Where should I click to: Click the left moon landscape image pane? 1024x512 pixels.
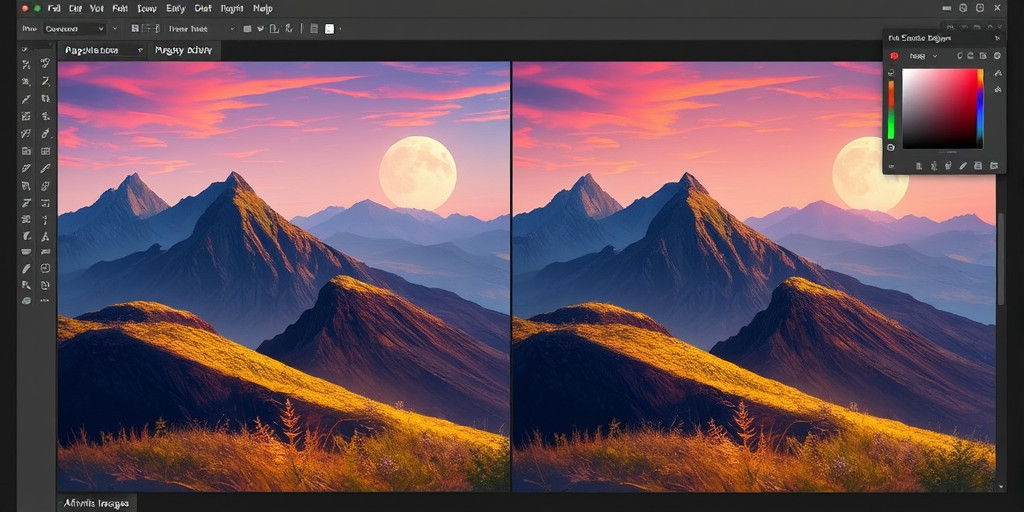coord(283,276)
